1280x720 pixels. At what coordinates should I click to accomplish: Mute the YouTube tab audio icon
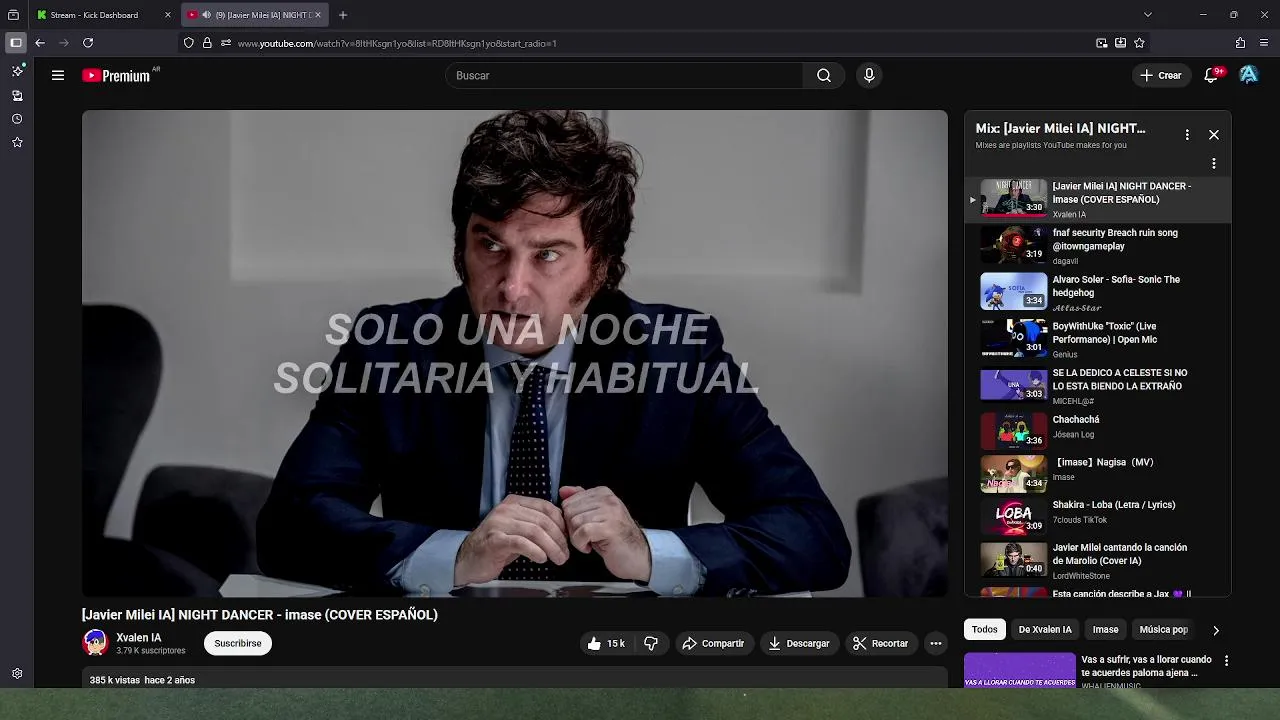[x=206, y=15]
